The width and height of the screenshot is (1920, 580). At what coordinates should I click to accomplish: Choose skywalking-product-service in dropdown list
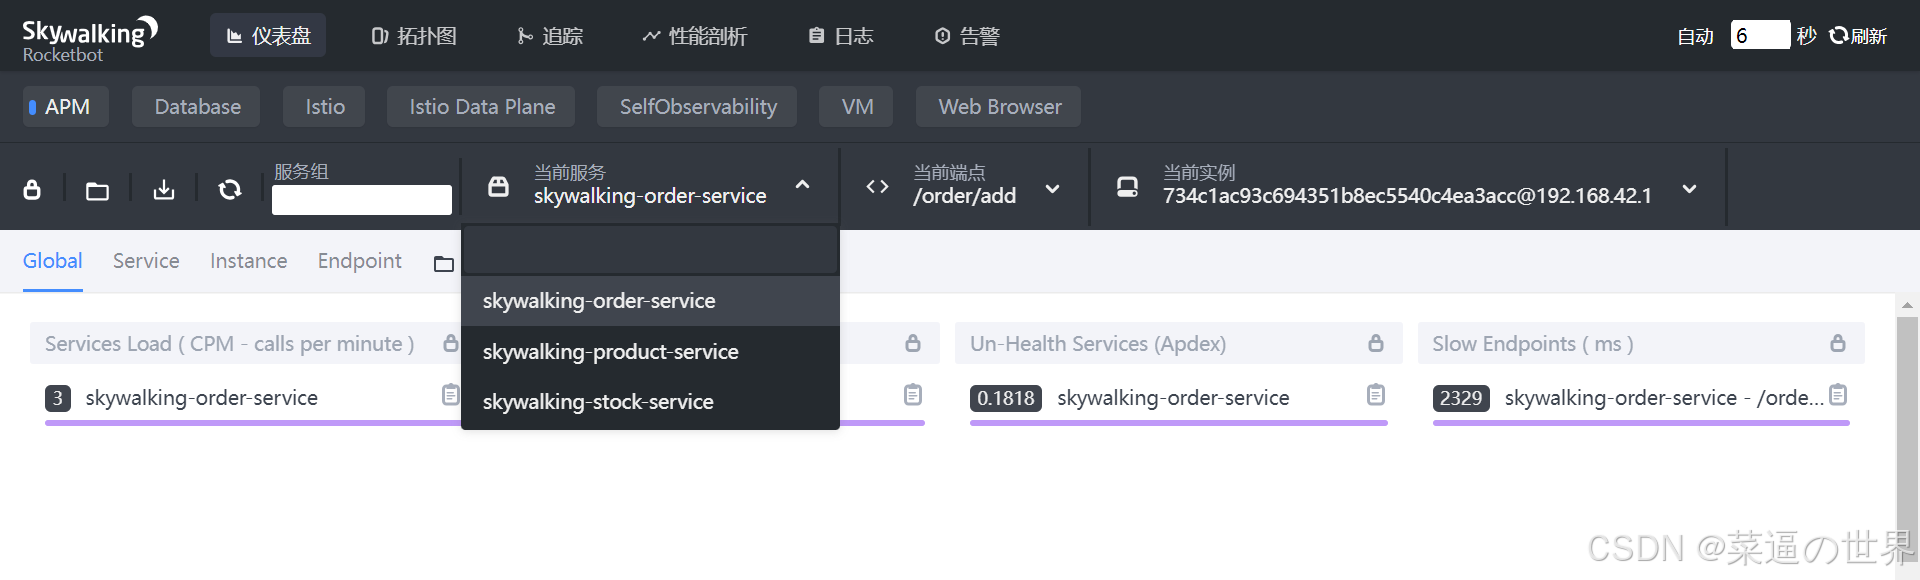tap(650, 352)
